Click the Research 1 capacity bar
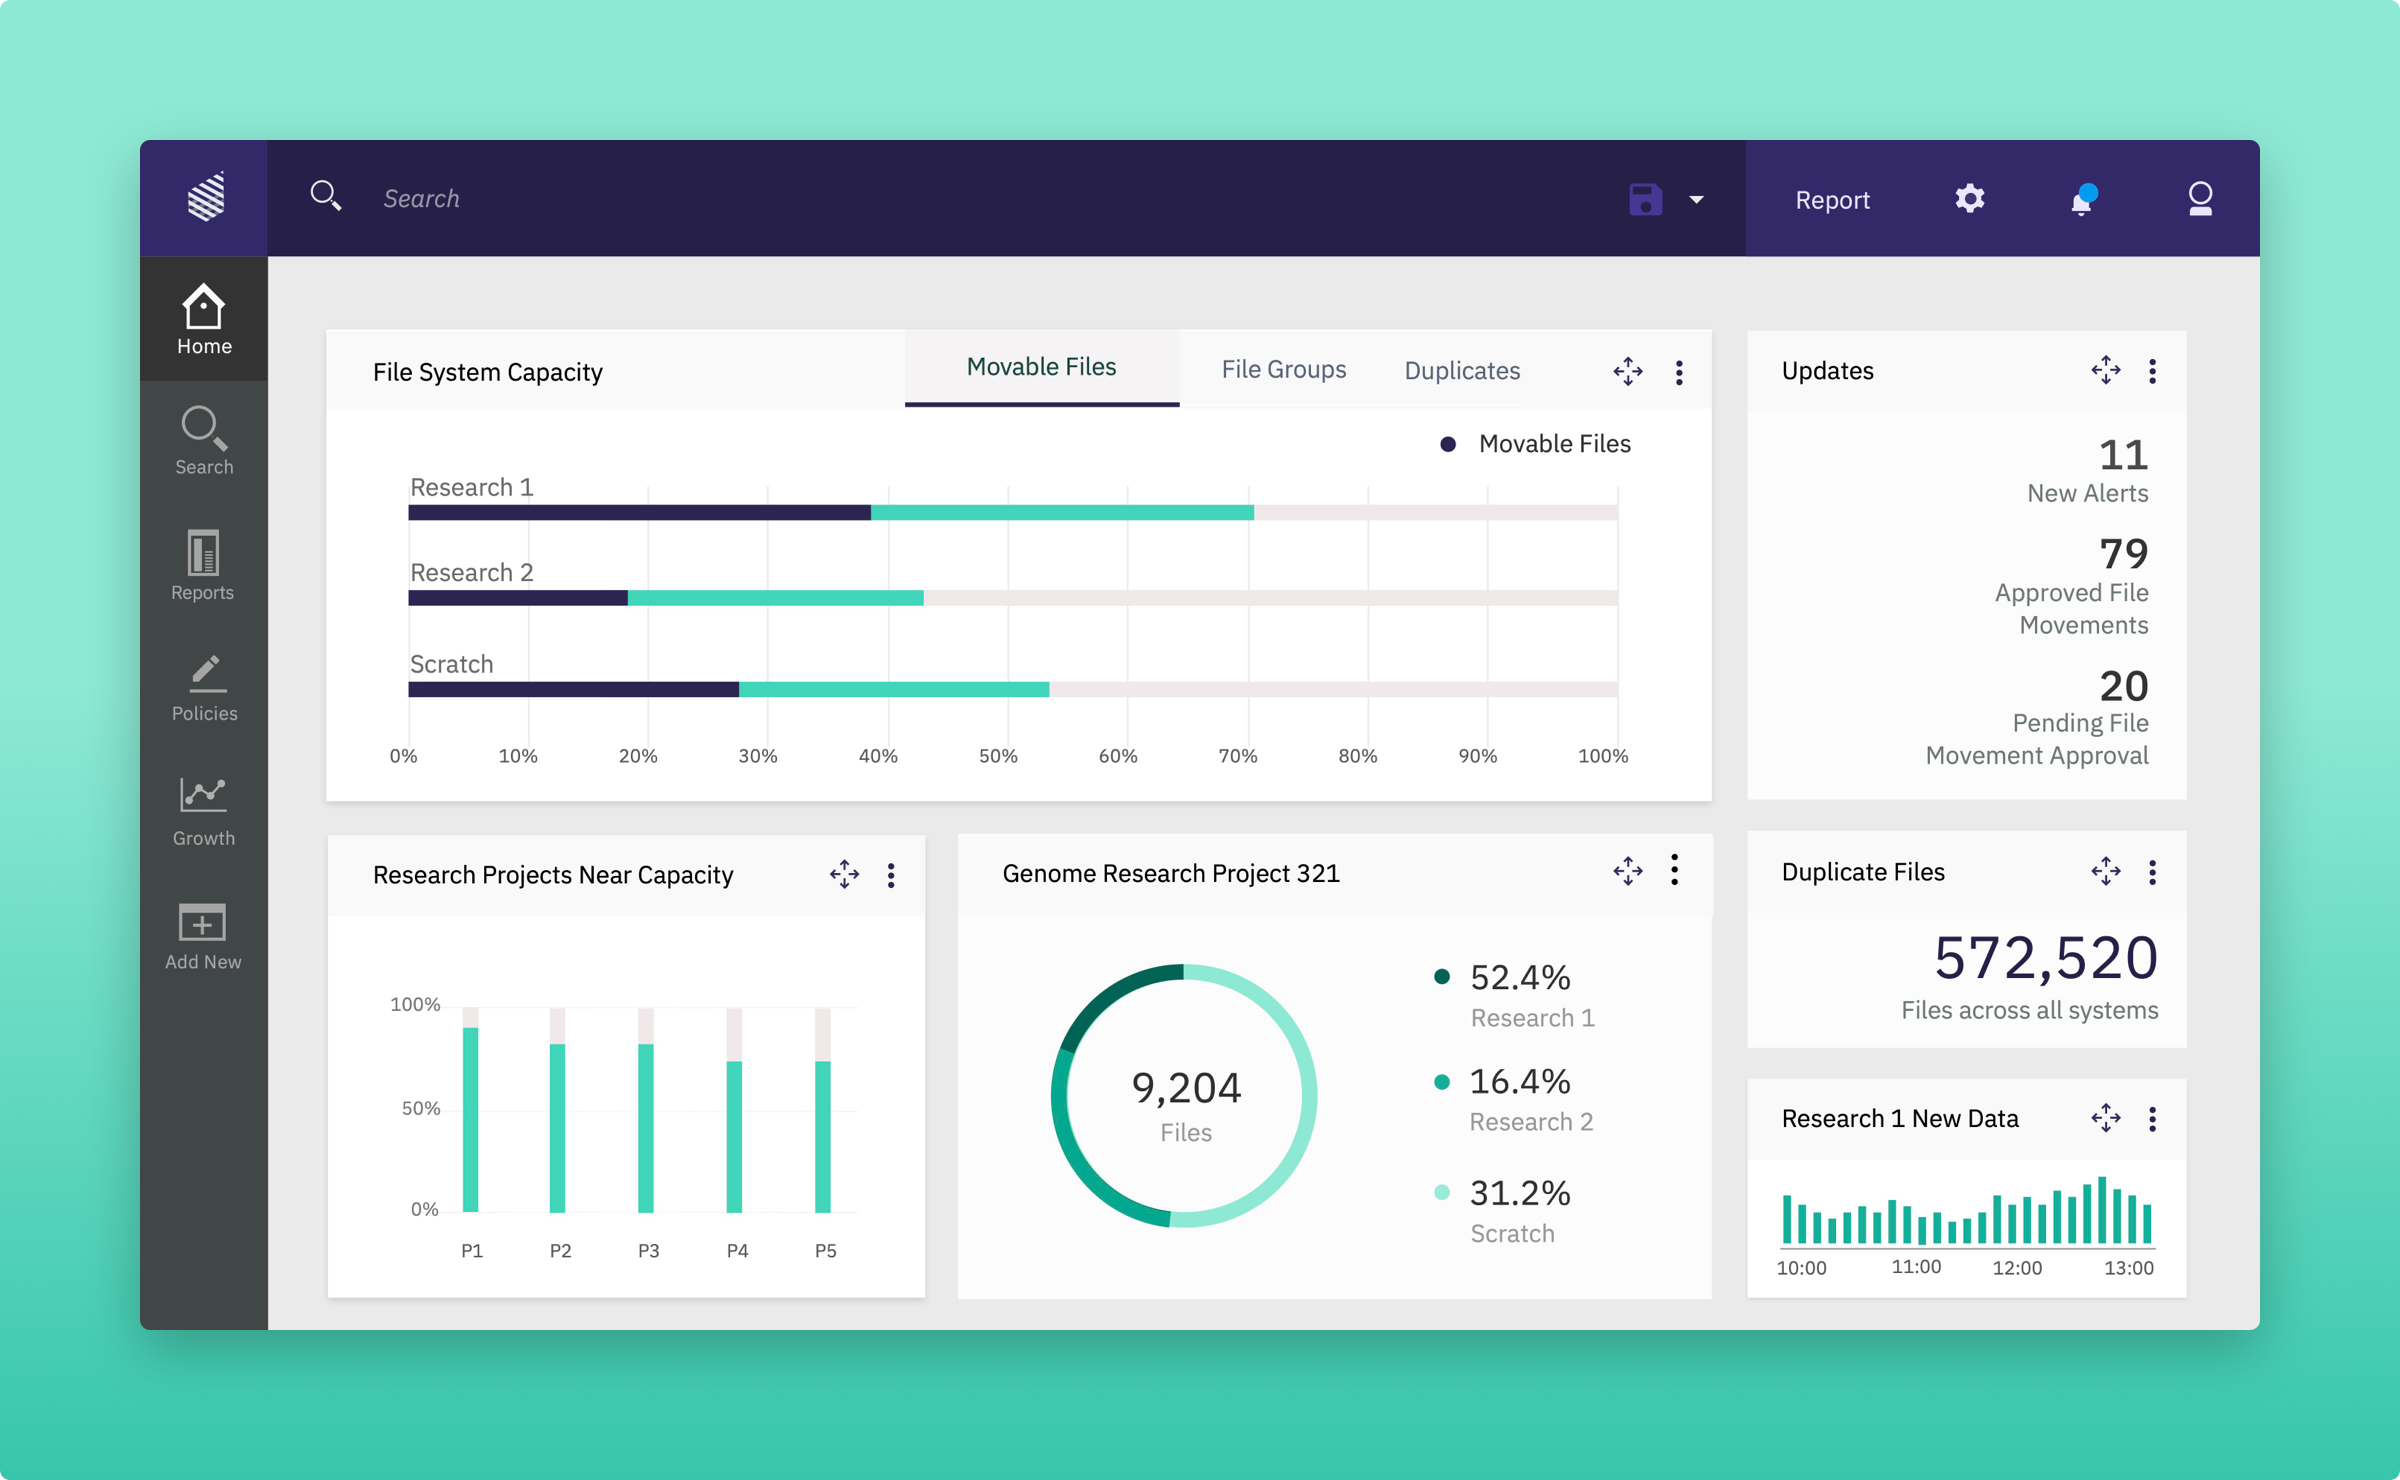This screenshot has width=2400, height=1480. coord(830,513)
